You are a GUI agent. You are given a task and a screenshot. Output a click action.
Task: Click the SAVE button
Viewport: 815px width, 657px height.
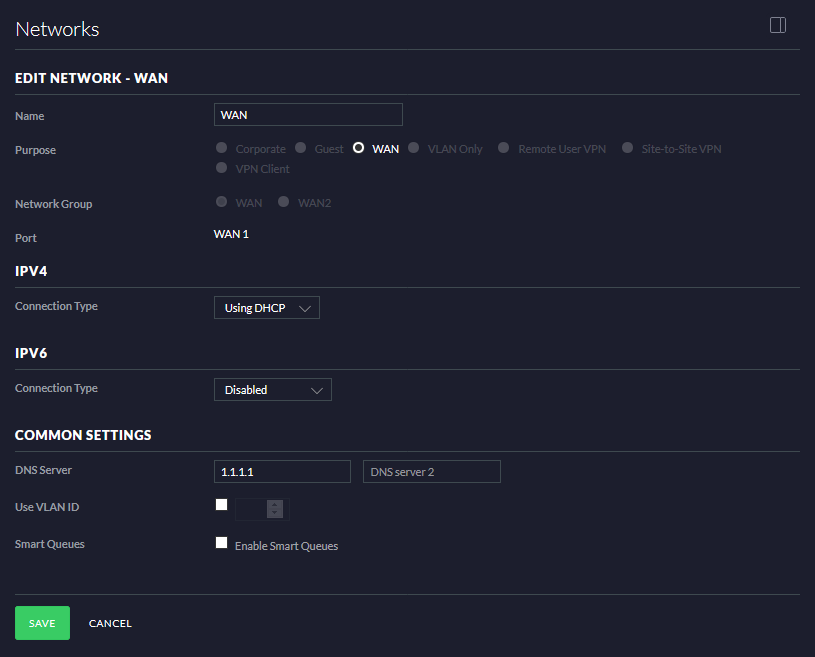tap(42, 622)
